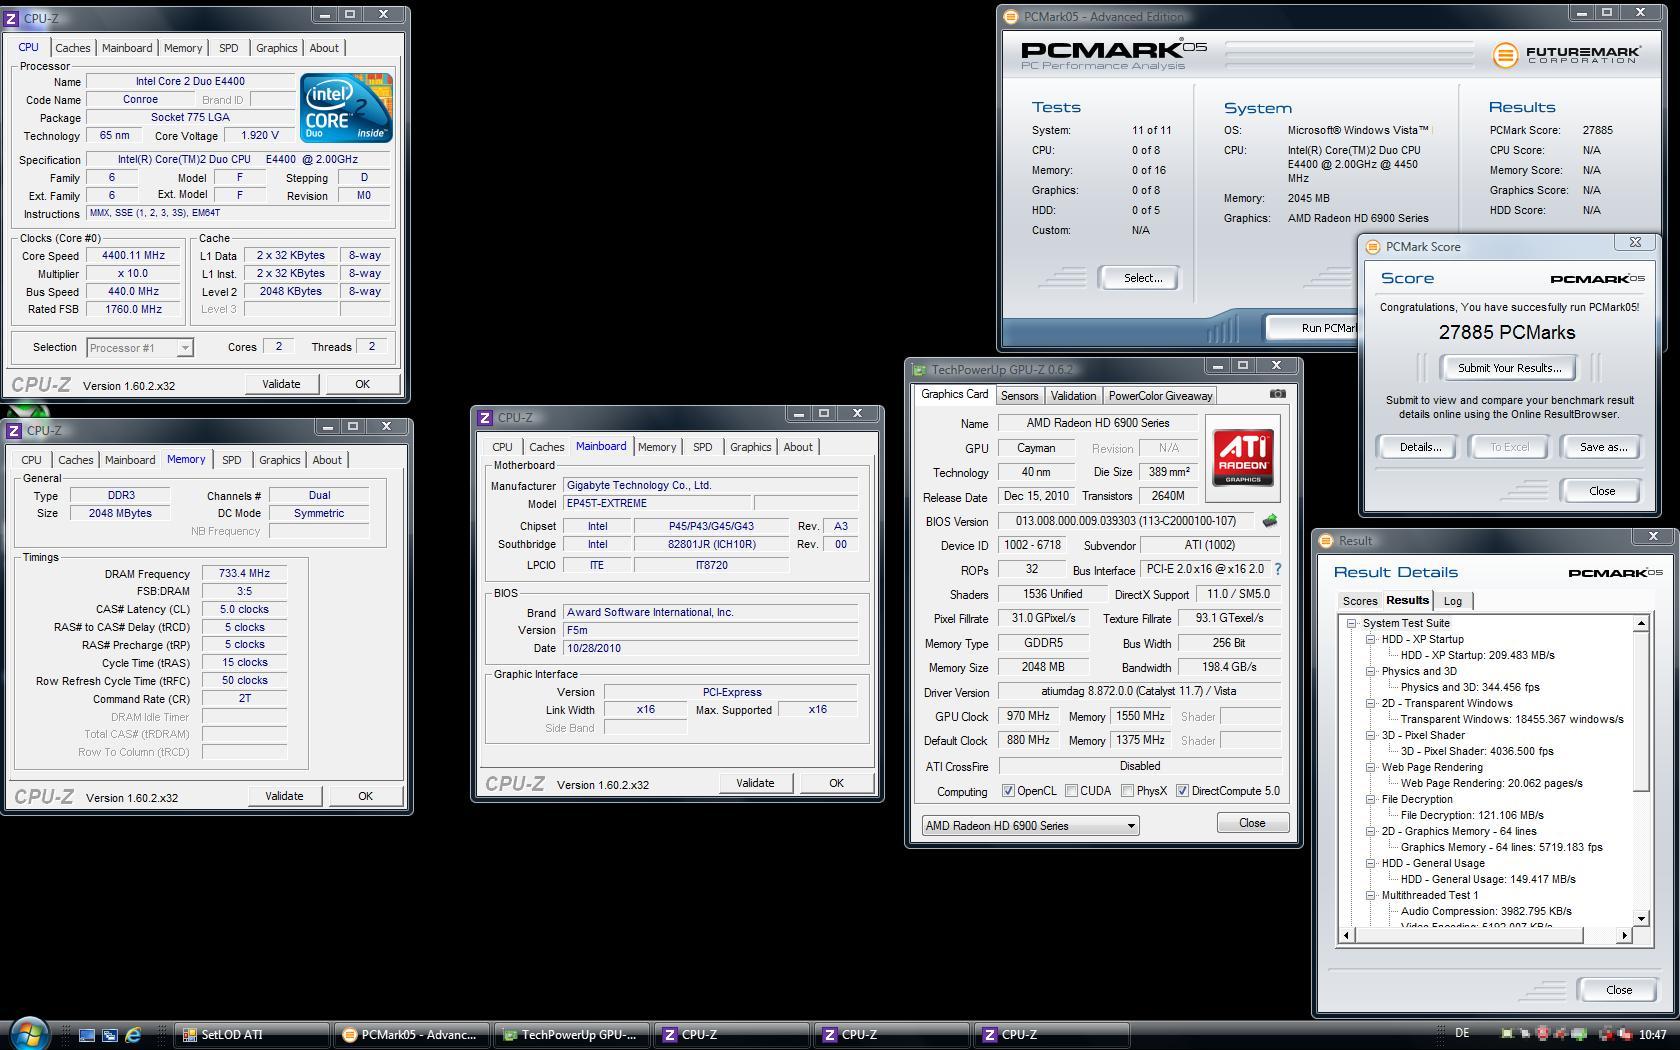The width and height of the screenshot is (1680, 1050).
Task: Click the Core Speed 4400.11 MHz field
Action: (x=133, y=256)
